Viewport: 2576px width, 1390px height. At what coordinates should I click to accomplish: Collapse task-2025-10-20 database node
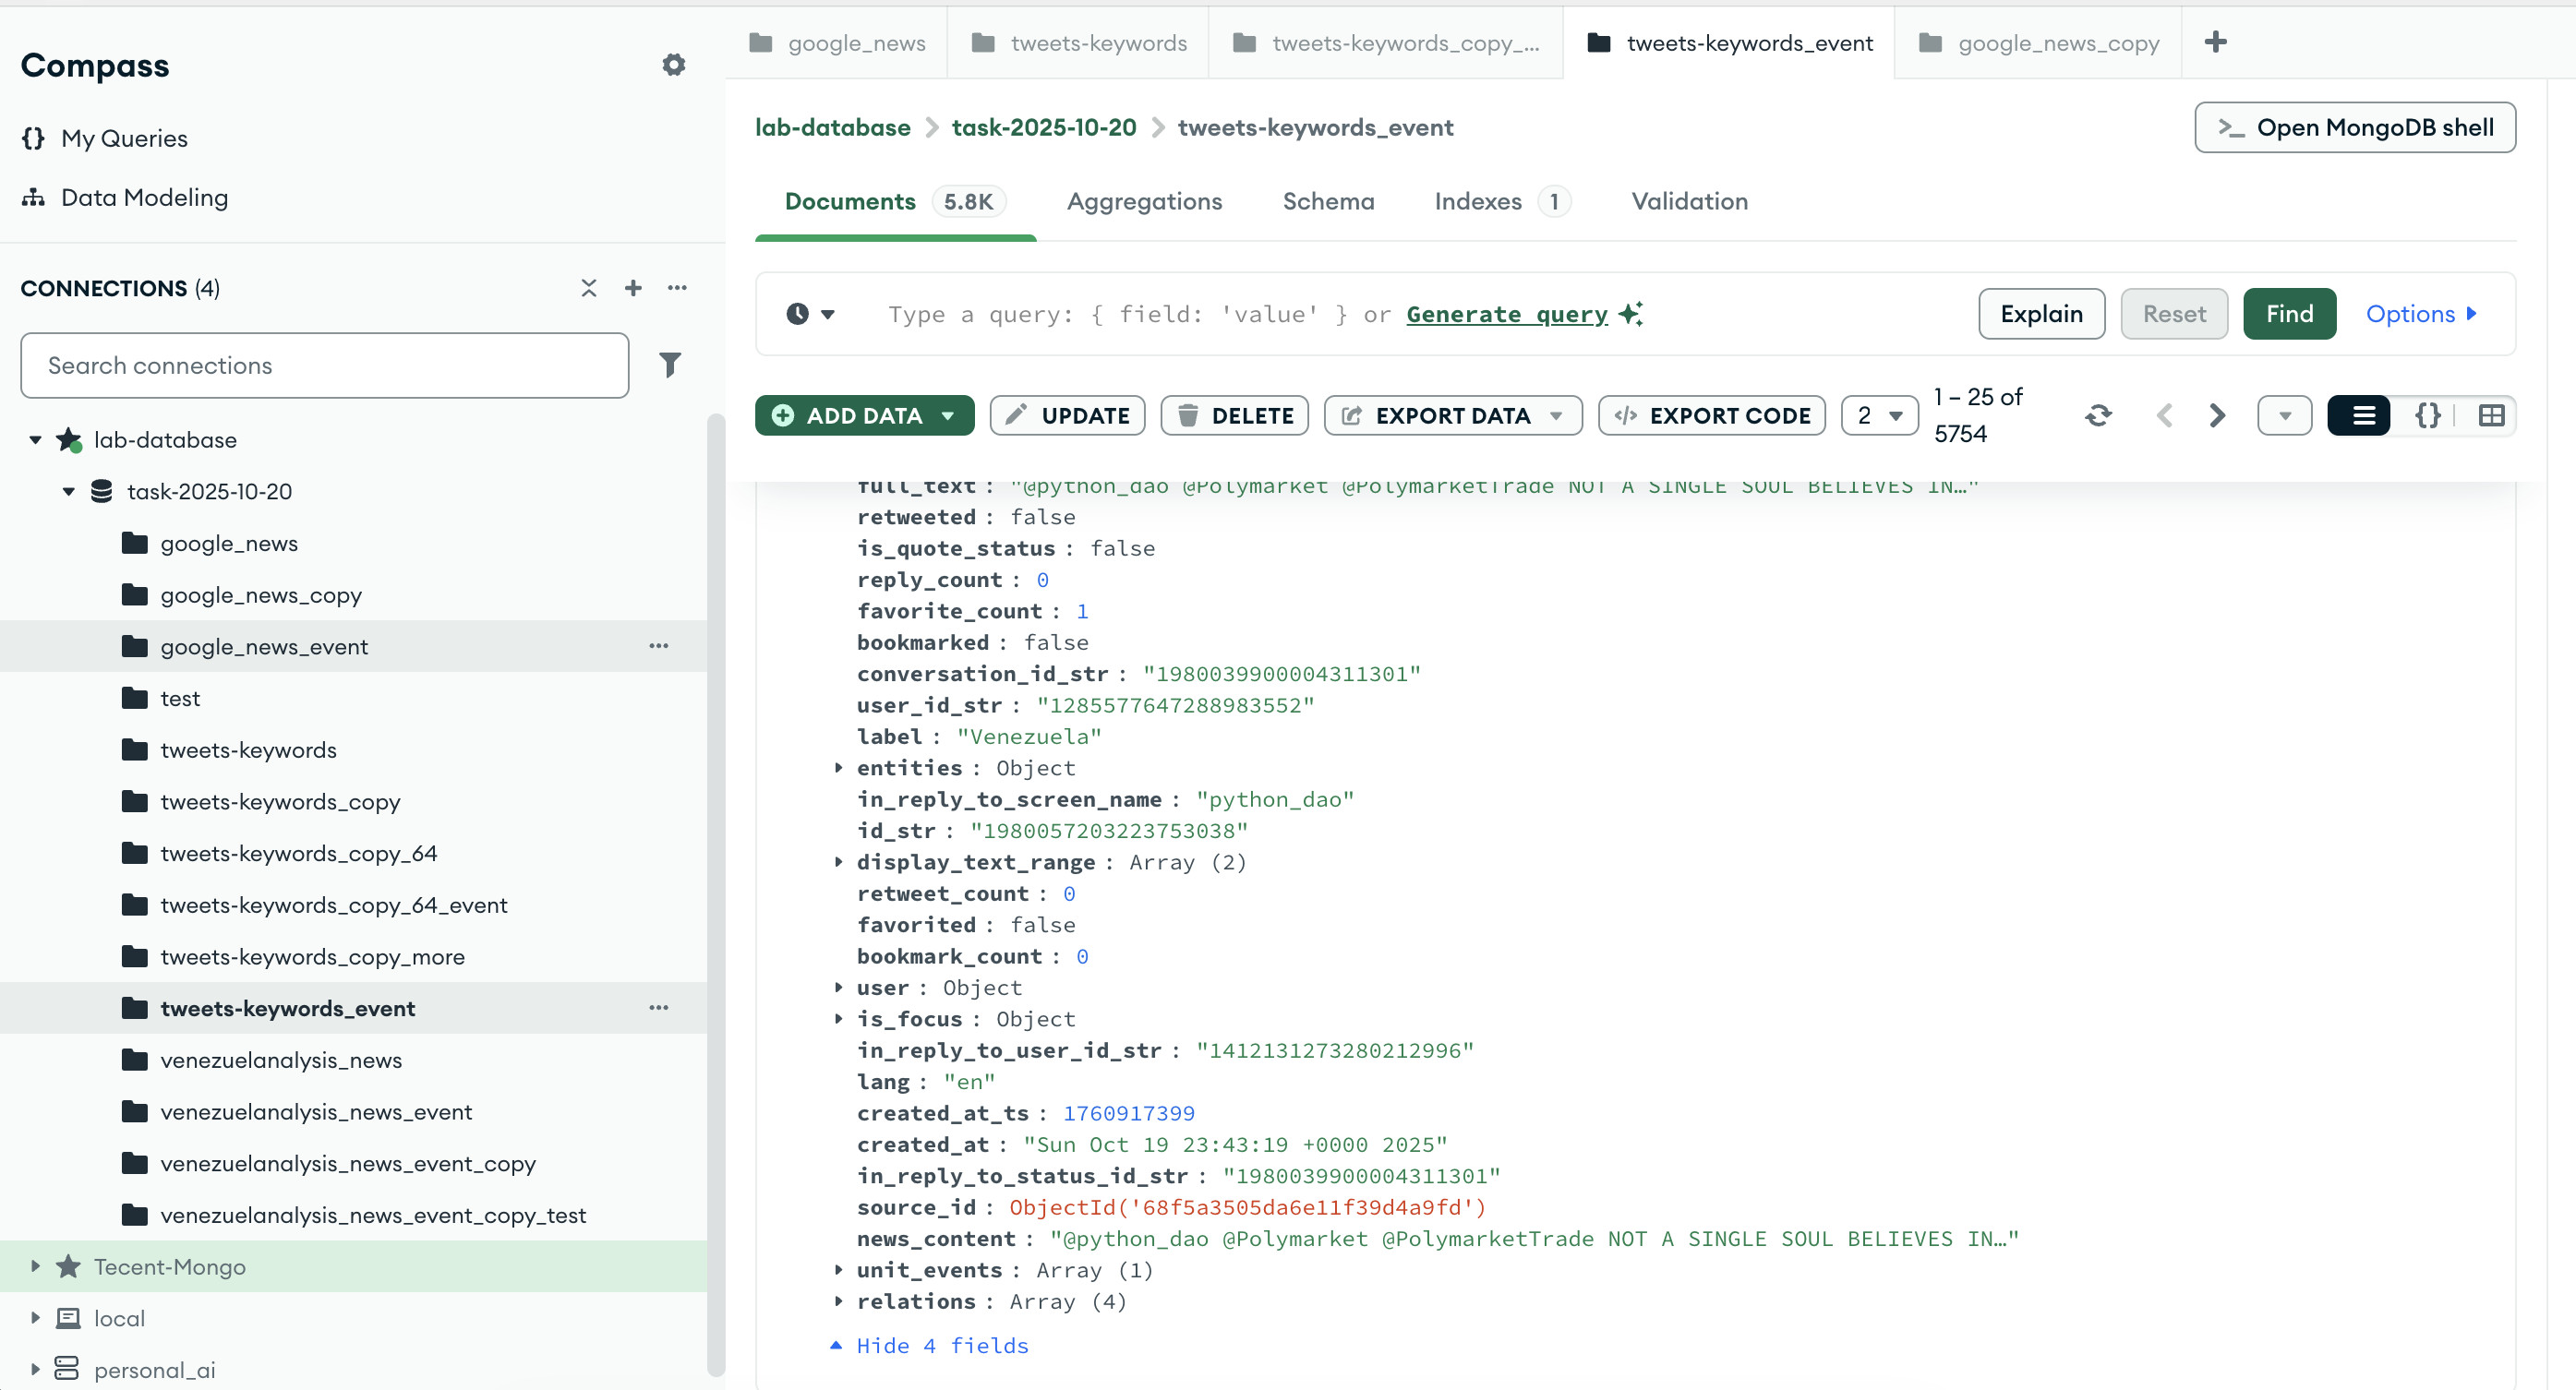click(68, 491)
